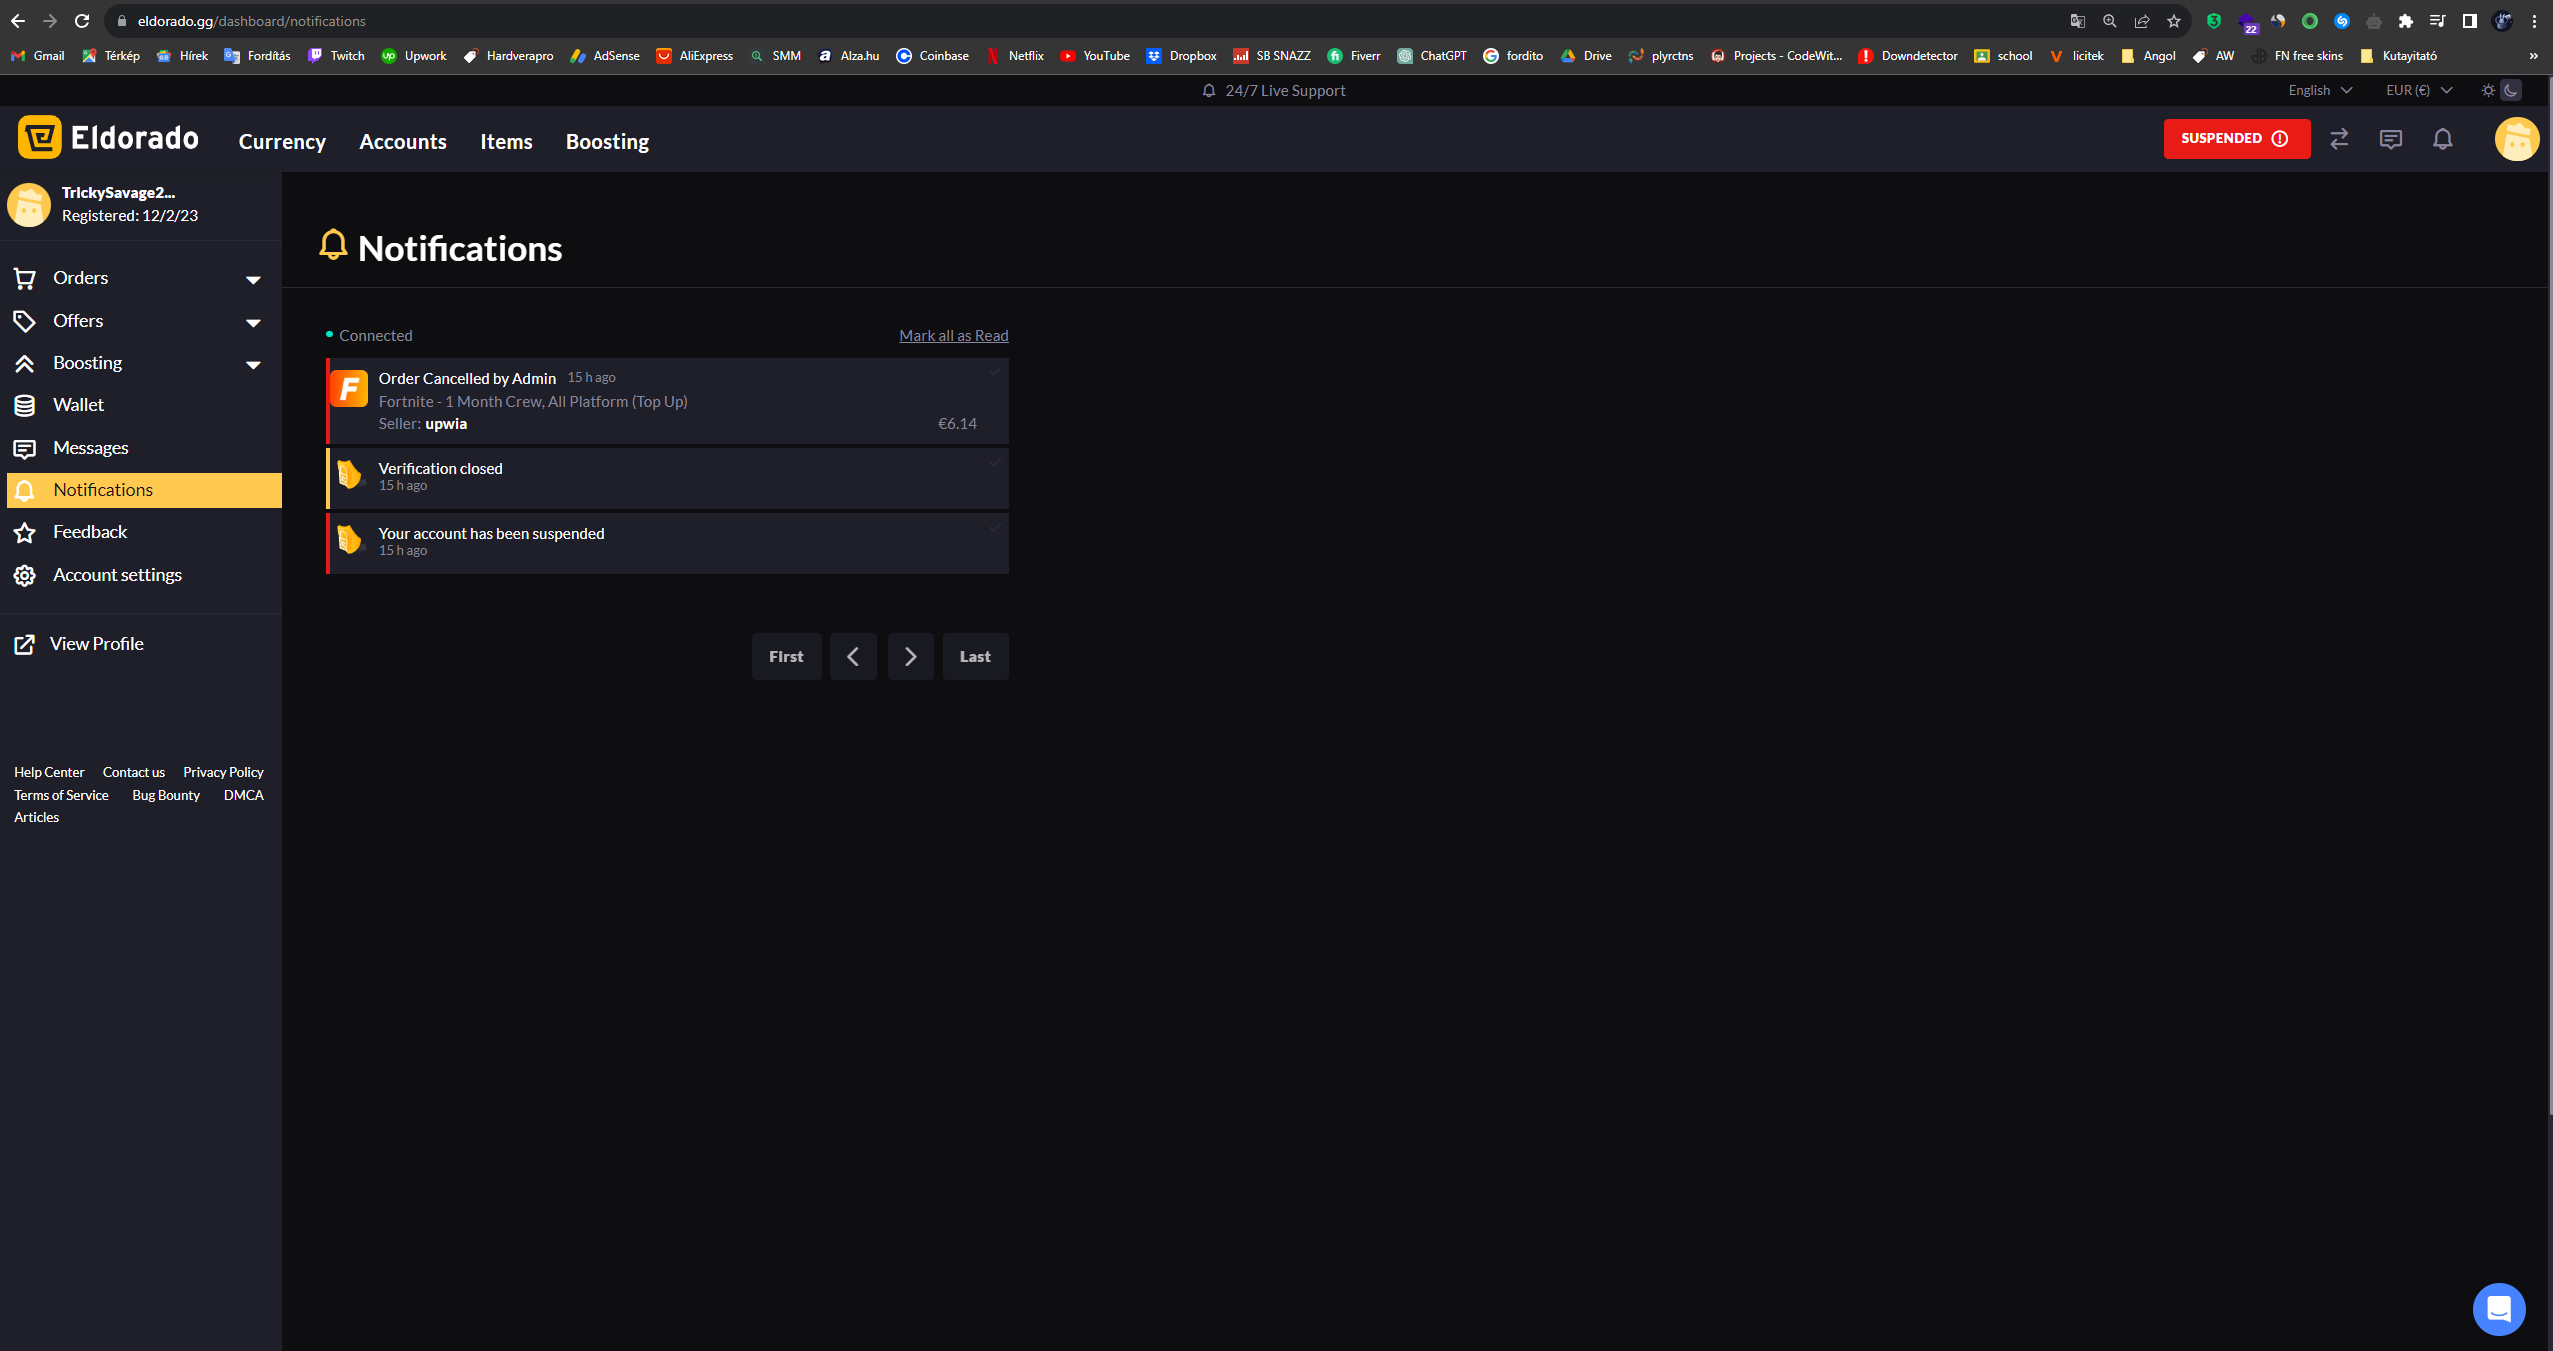Click the feedback star icon in sidebar
The width and height of the screenshot is (2553, 1351).
pyautogui.click(x=25, y=532)
